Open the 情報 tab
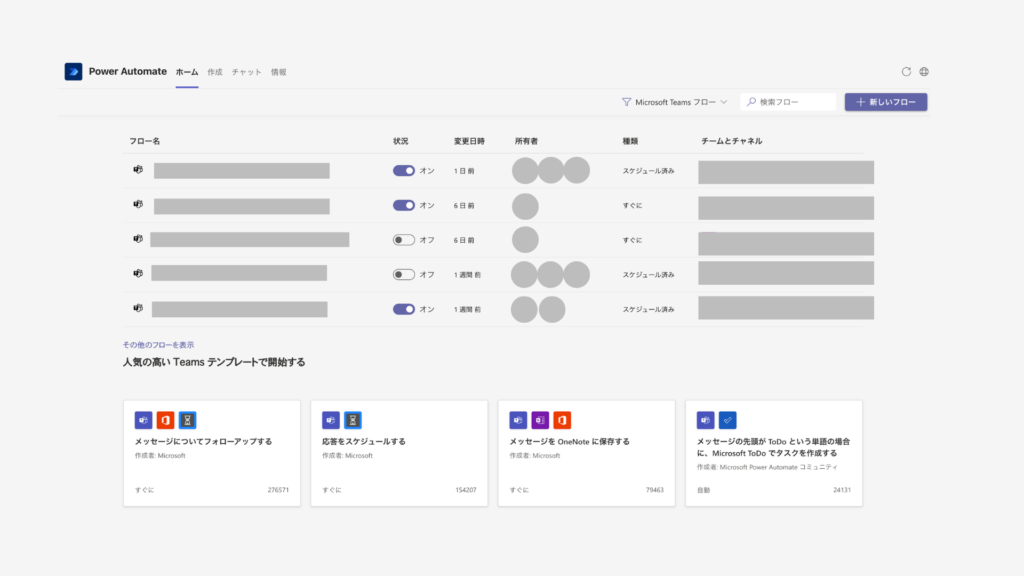The height and width of the screenshot is (576, 1024). (279, 72)
